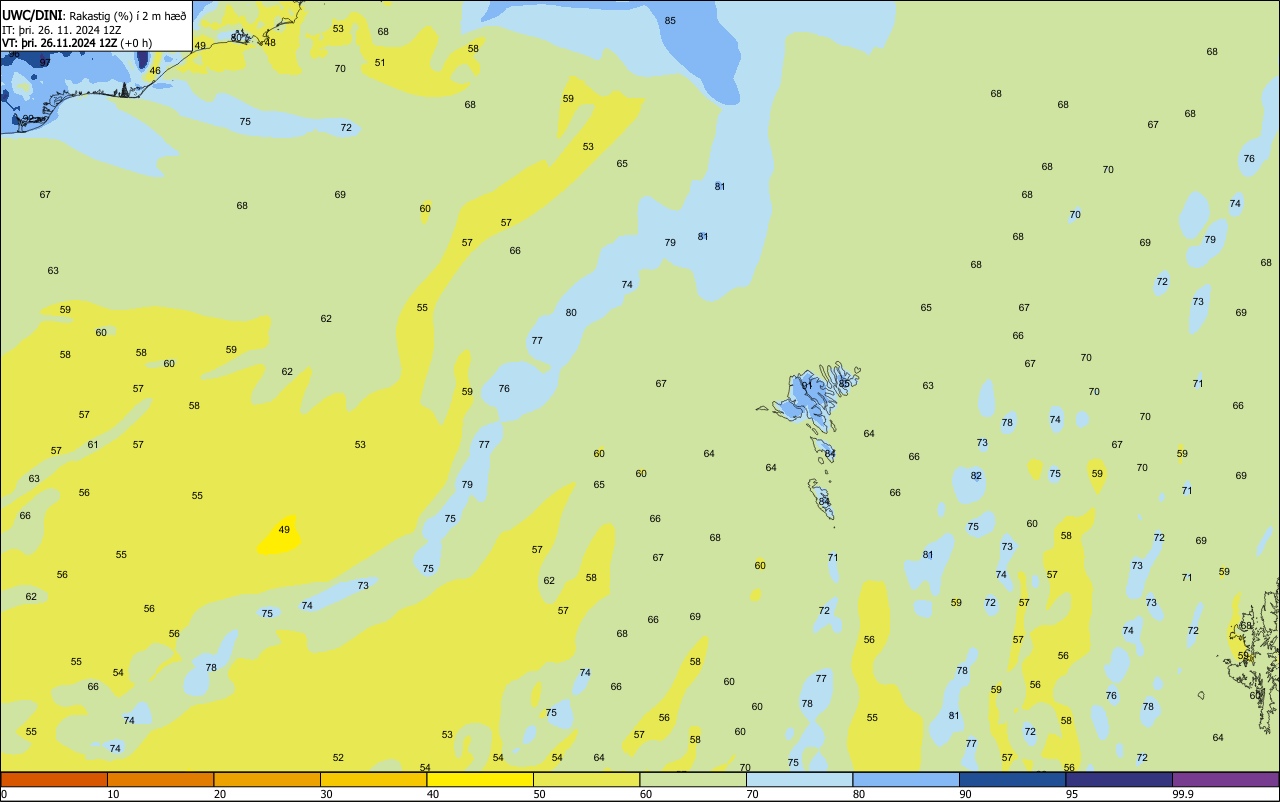The image size is (1280, 802).
Task: Click humidity value 48 on the map
Action: [x=270, y=42]
